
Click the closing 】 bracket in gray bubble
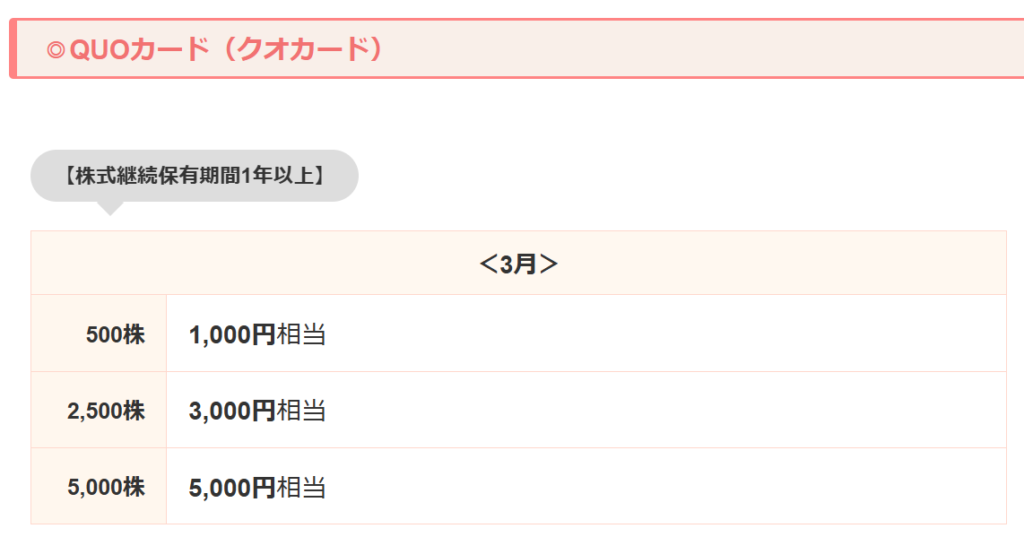click(x=320, y=176)
